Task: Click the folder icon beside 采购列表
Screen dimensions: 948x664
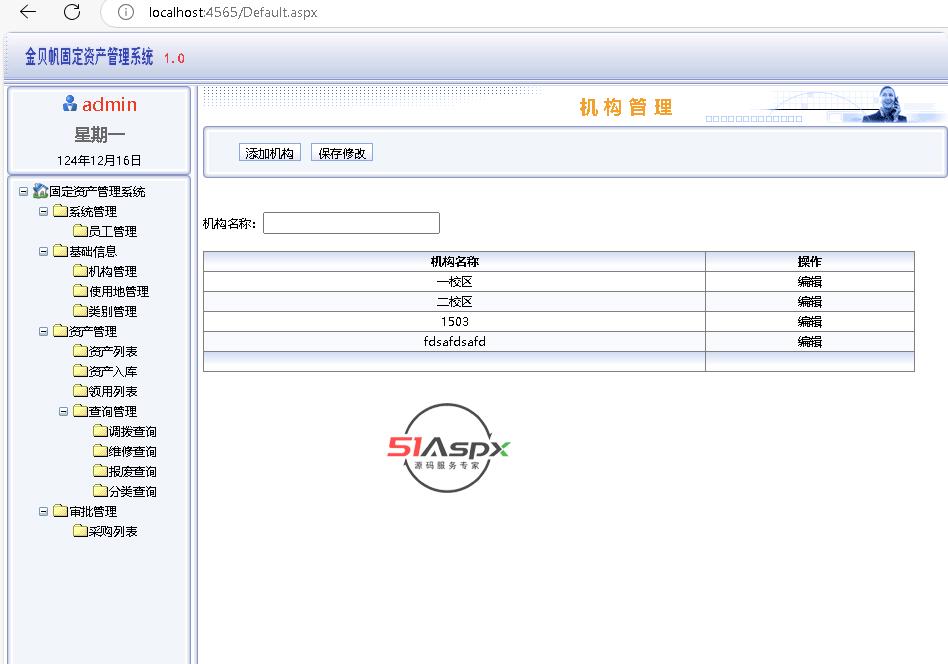Action: point(80,531)
